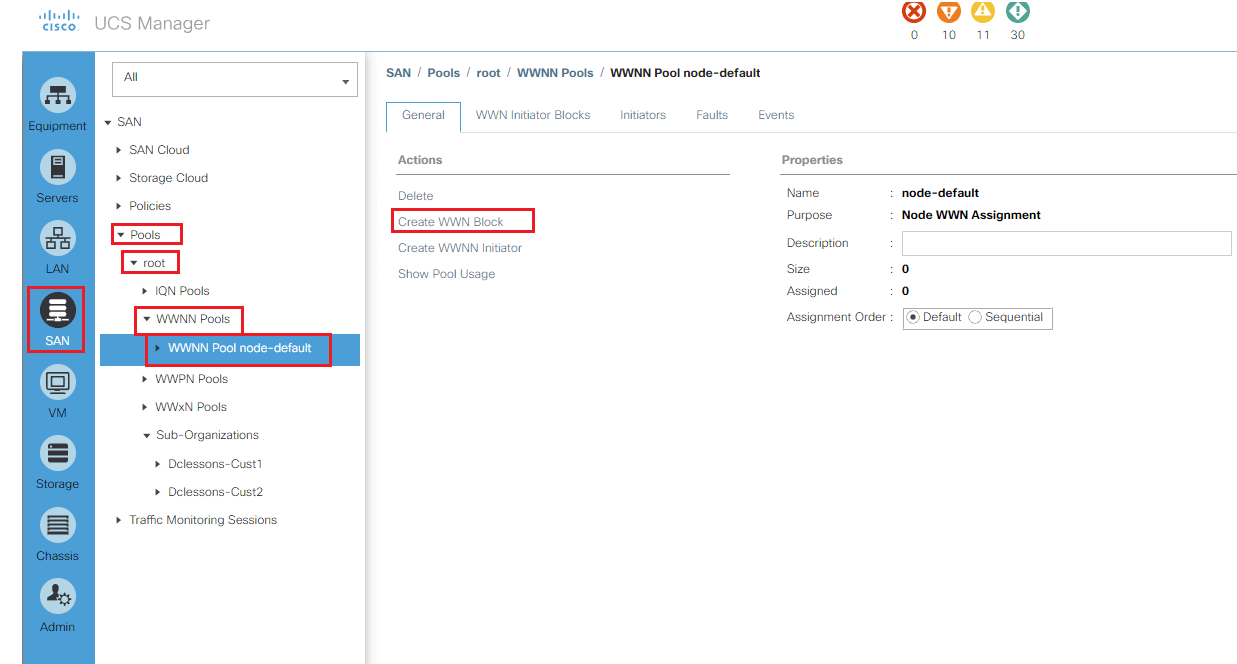Collapse the SAN tree root node
Viewport: 1237px width, 664px height.
click(x=108, y=123)
